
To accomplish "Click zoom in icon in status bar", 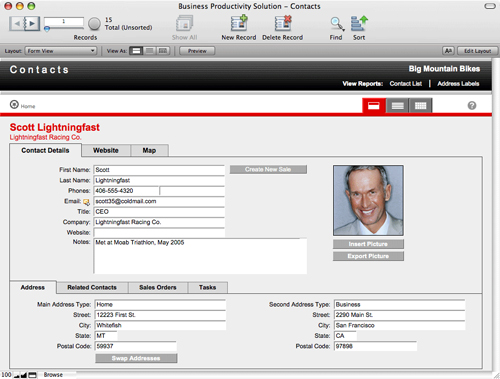I will click(x=24, y=375).
